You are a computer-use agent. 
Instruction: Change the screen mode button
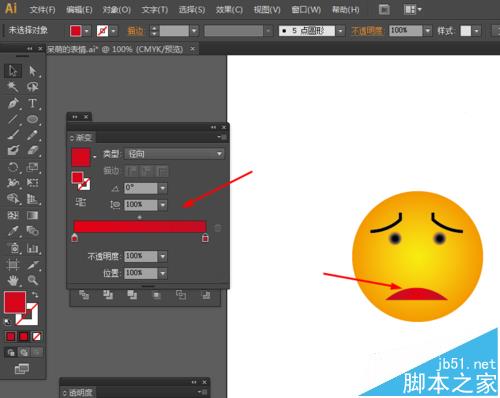coord(22,369)
